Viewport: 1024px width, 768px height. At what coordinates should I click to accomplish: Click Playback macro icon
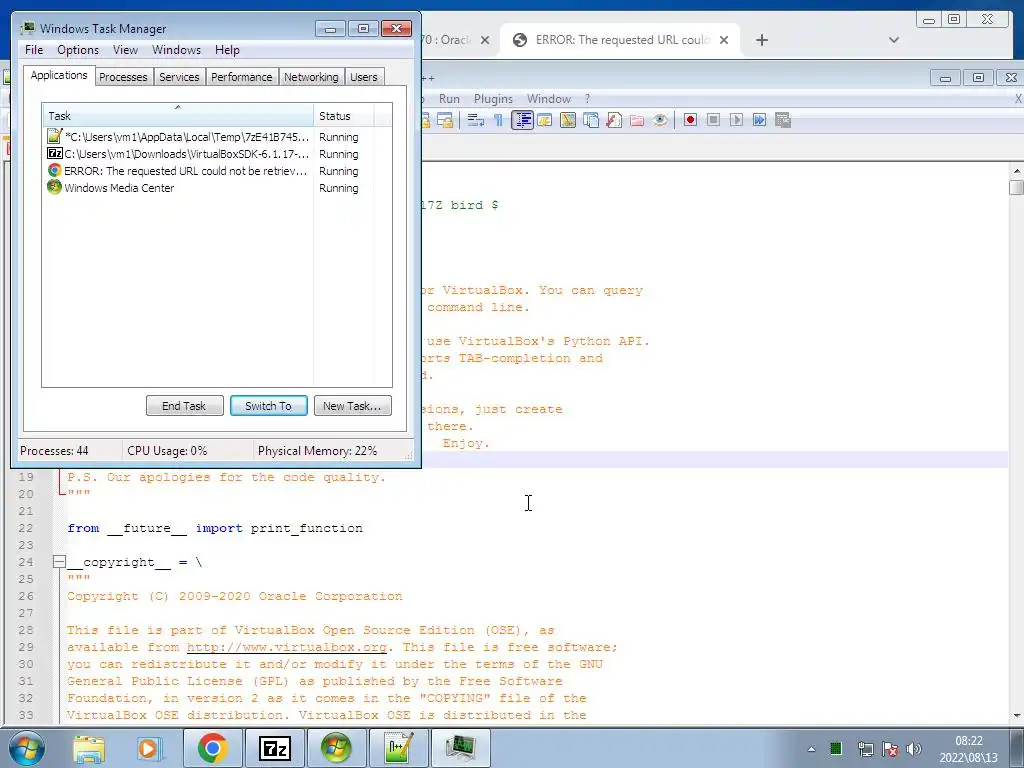[x=736, y=120]
